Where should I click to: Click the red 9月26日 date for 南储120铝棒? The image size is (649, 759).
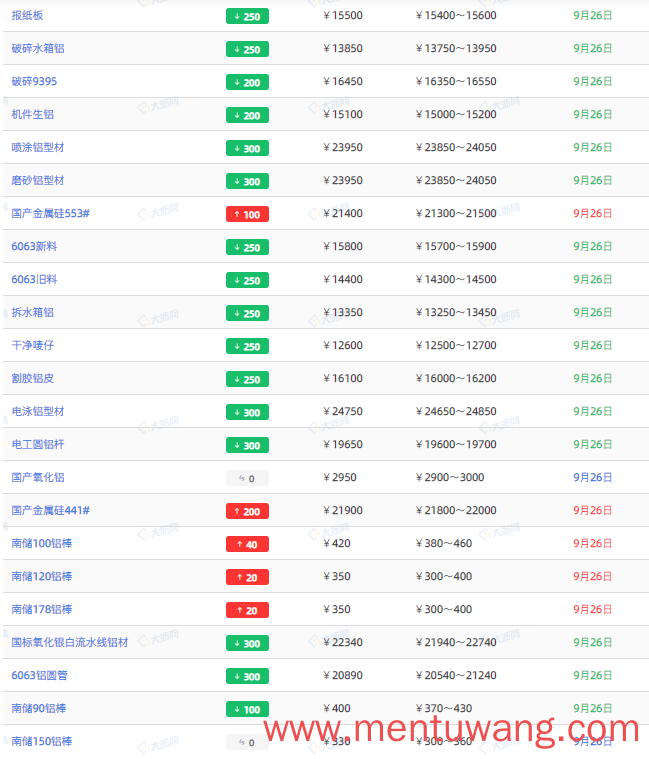pos(593,576)
